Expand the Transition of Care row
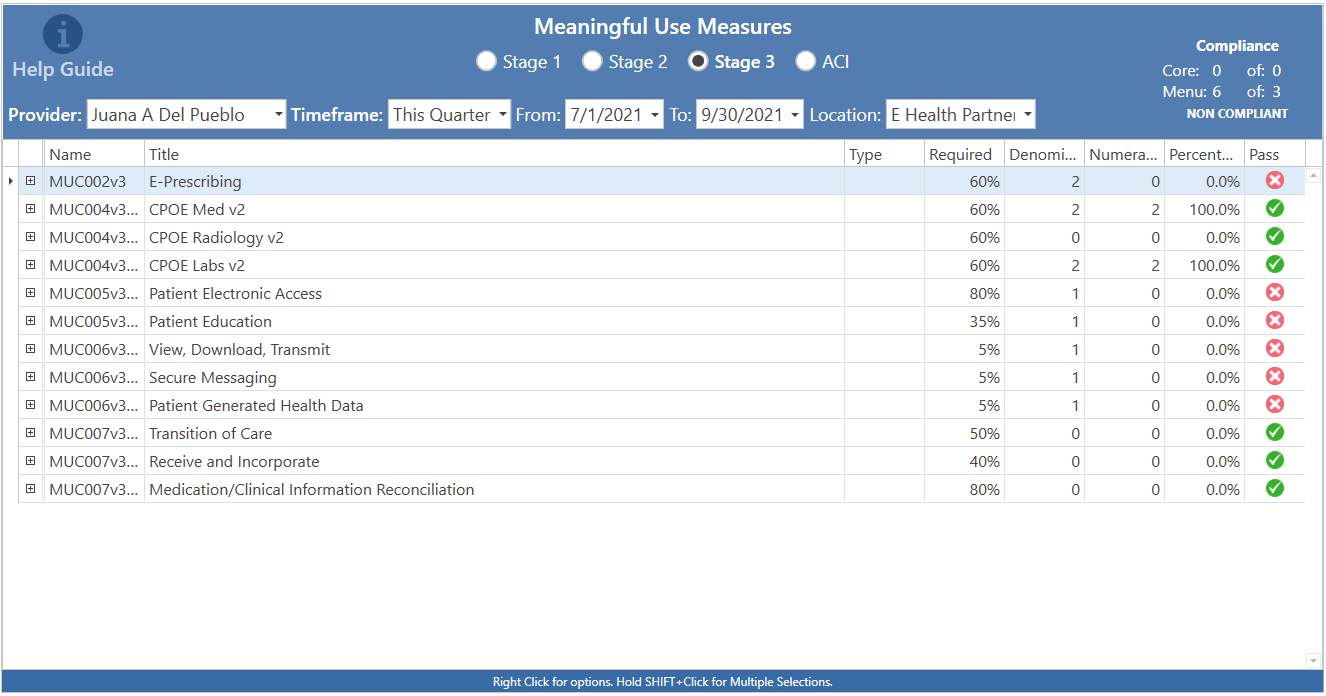Image resolution: width=1326 pixels, height=696 pixels. coord(30,433)
